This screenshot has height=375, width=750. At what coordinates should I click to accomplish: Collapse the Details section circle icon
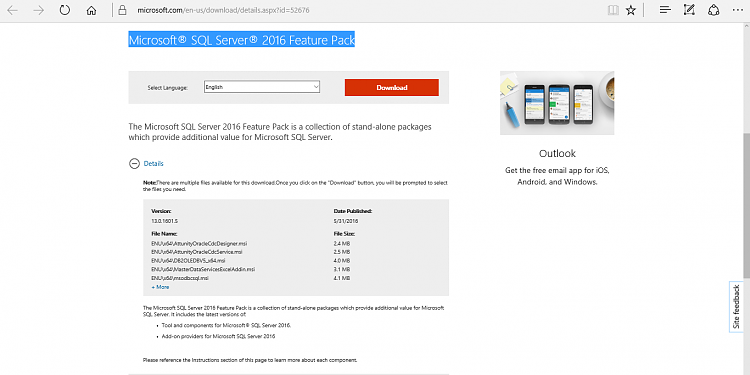click(x=134, y=164)
